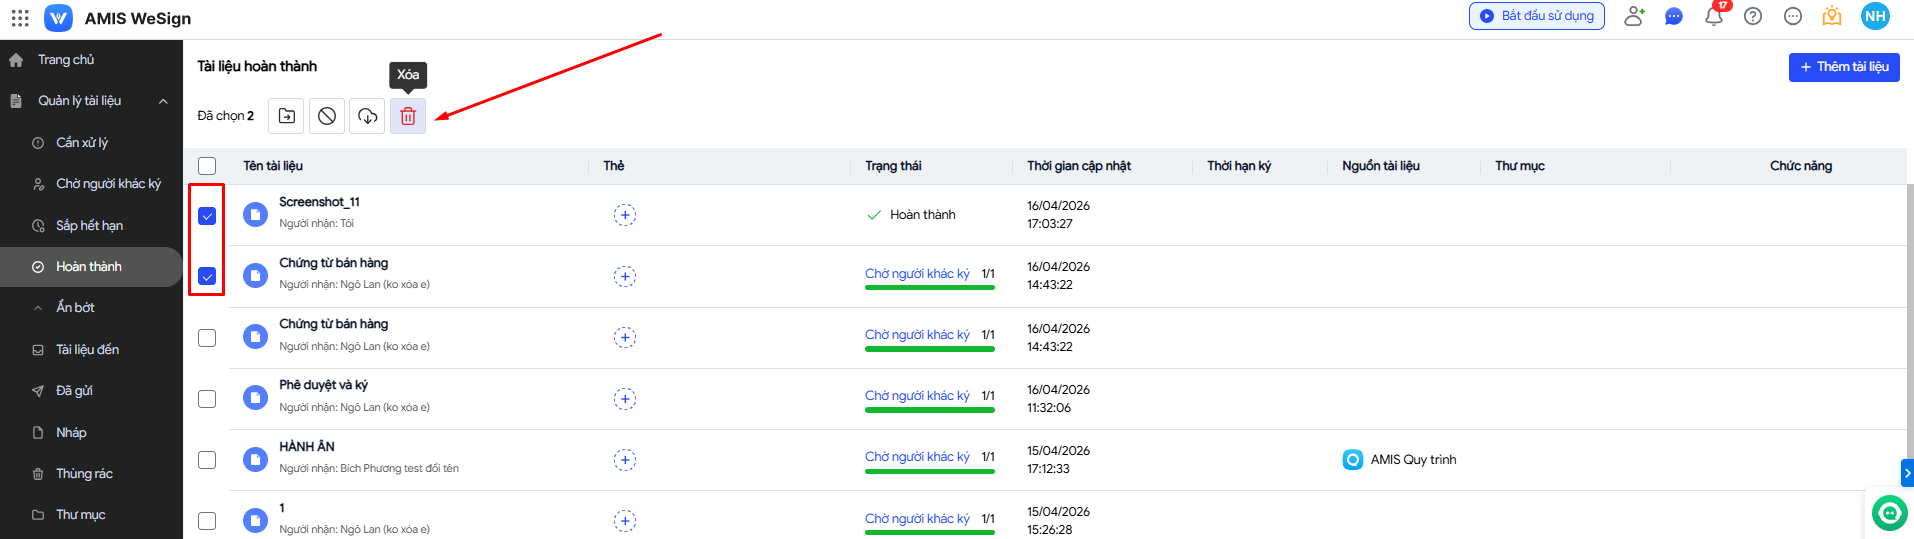Add tag to Screenshot_11 document
Viewport: 1914px width, 539px height.
pos(624,215)
